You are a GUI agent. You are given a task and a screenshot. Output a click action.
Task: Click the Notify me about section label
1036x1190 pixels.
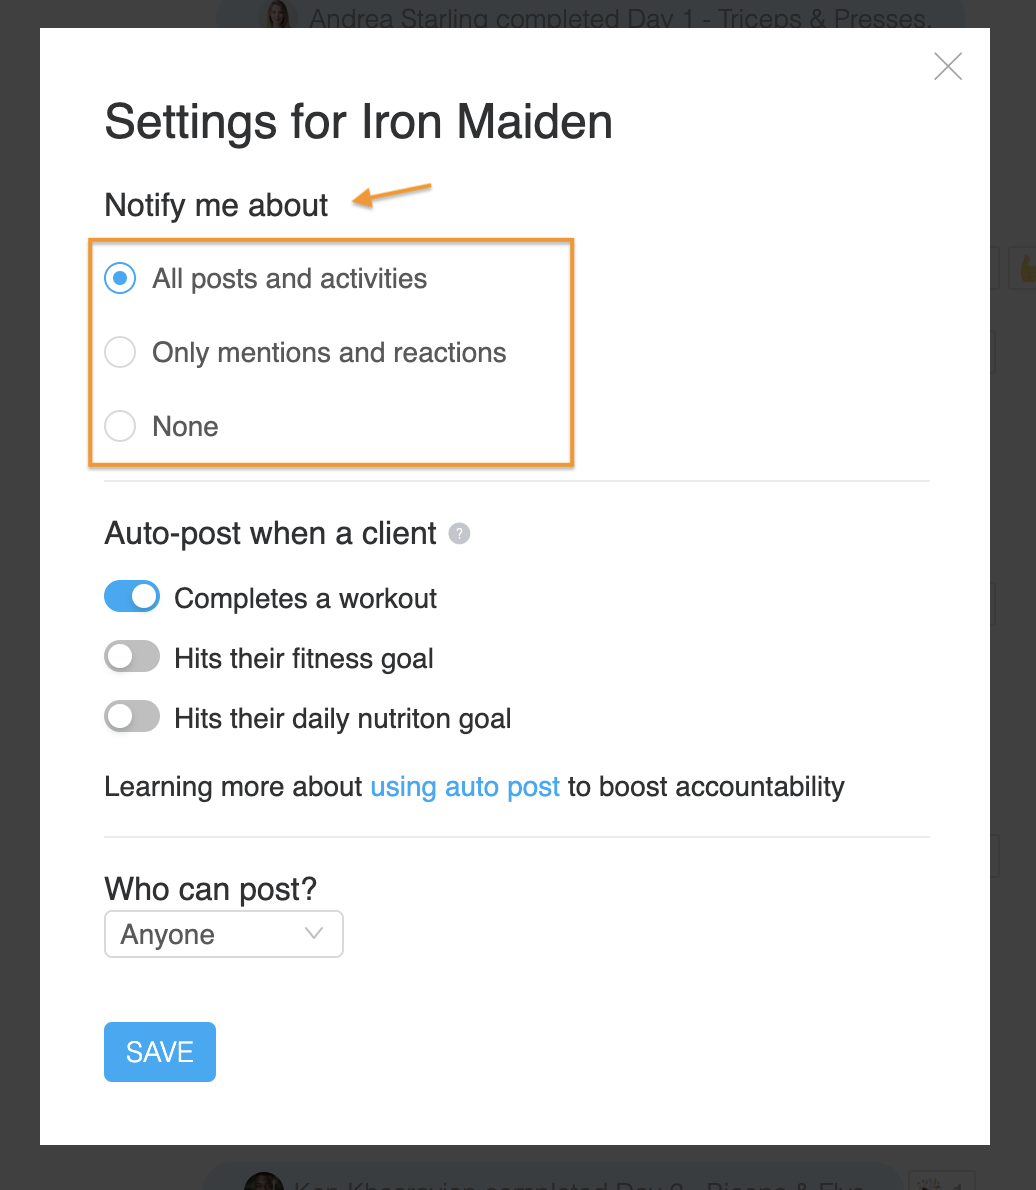click(216, 205)
